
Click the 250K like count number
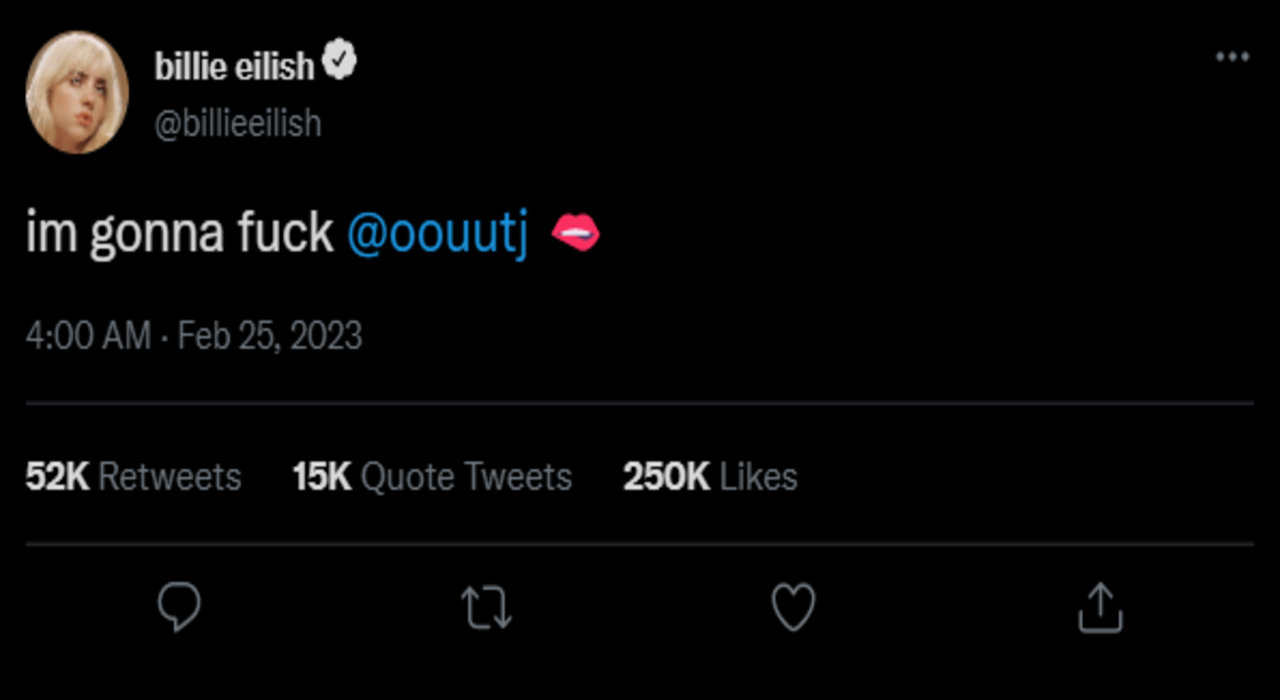666,477
